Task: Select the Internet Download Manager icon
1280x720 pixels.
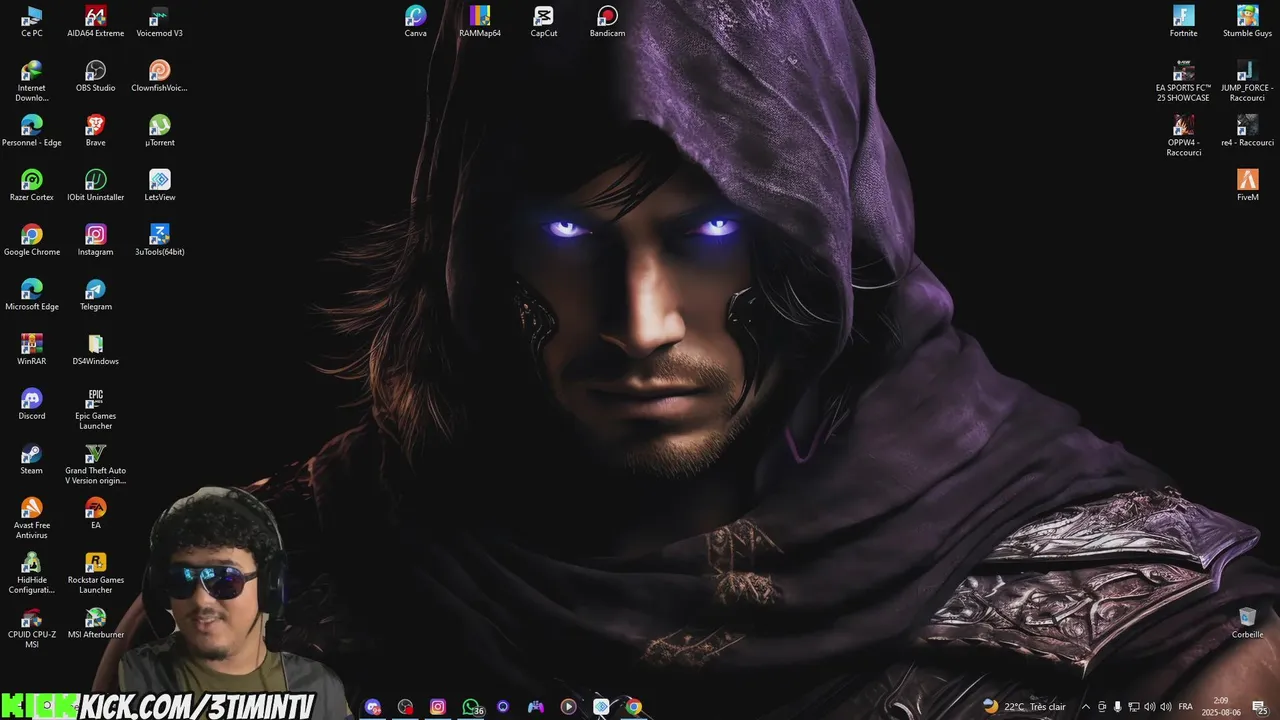Action: tap(32, 81)
